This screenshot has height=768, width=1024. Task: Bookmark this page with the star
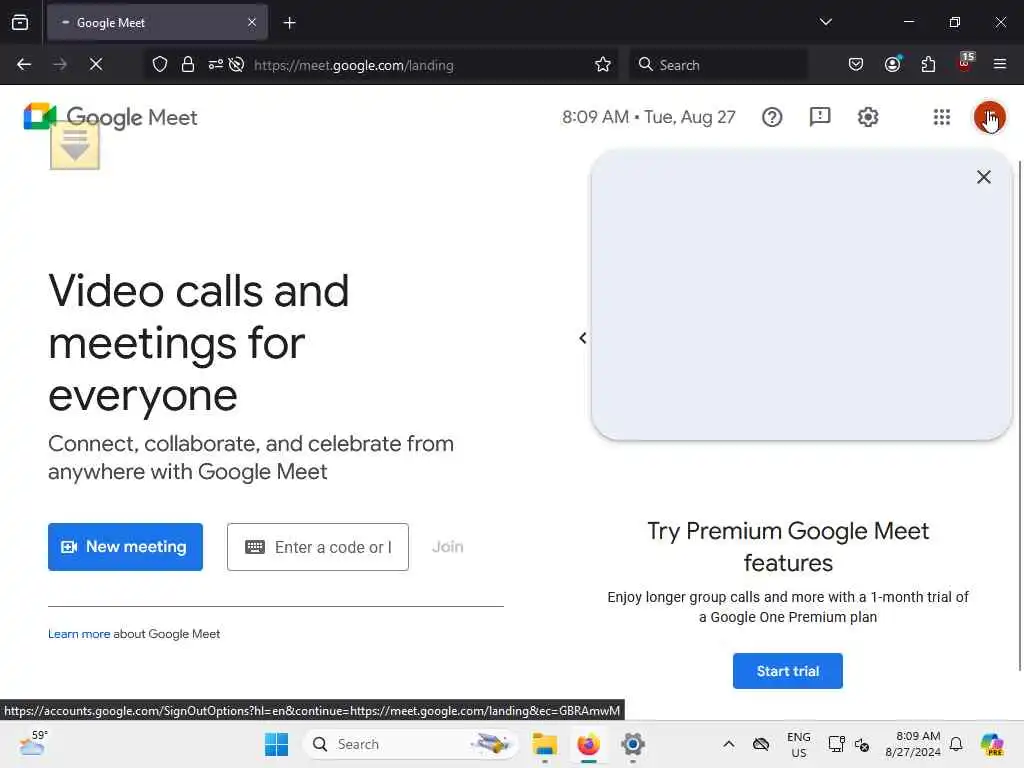click(603, 65)
